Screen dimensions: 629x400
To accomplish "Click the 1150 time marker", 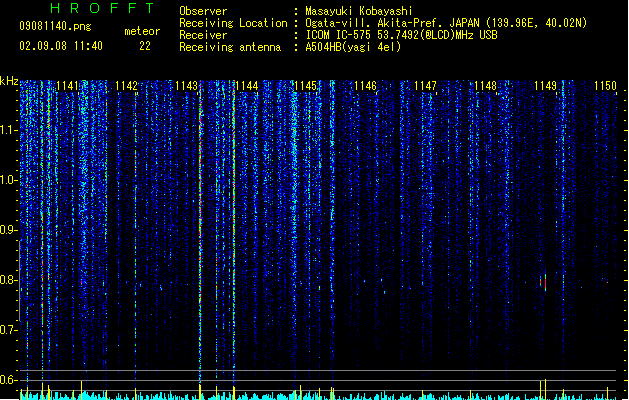I will click(605, 86).
